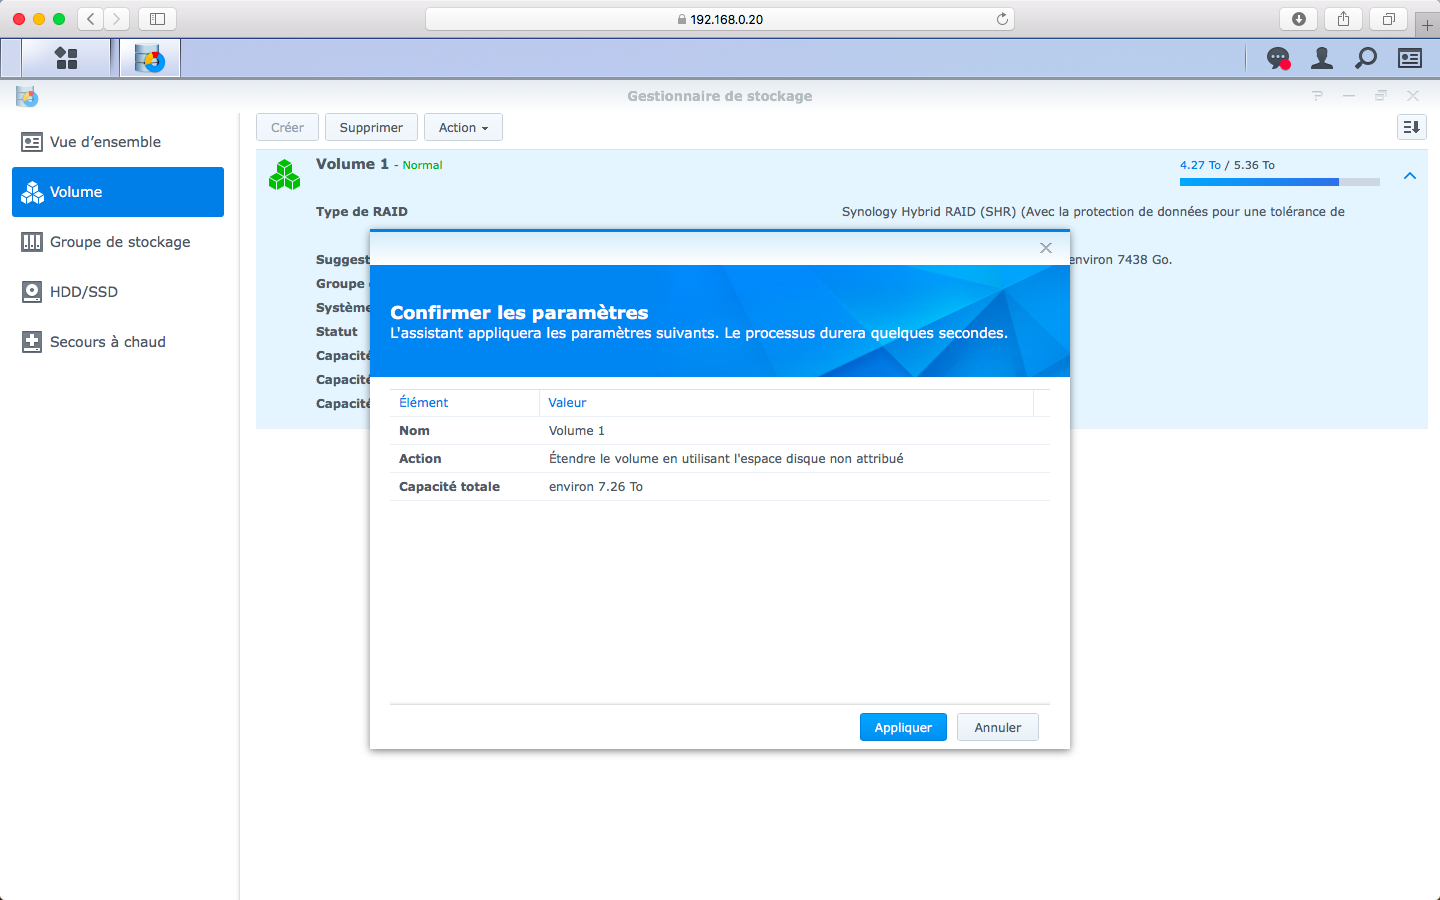
Task: Open Groupe de stockage in the sidebar
Action: 118,242
